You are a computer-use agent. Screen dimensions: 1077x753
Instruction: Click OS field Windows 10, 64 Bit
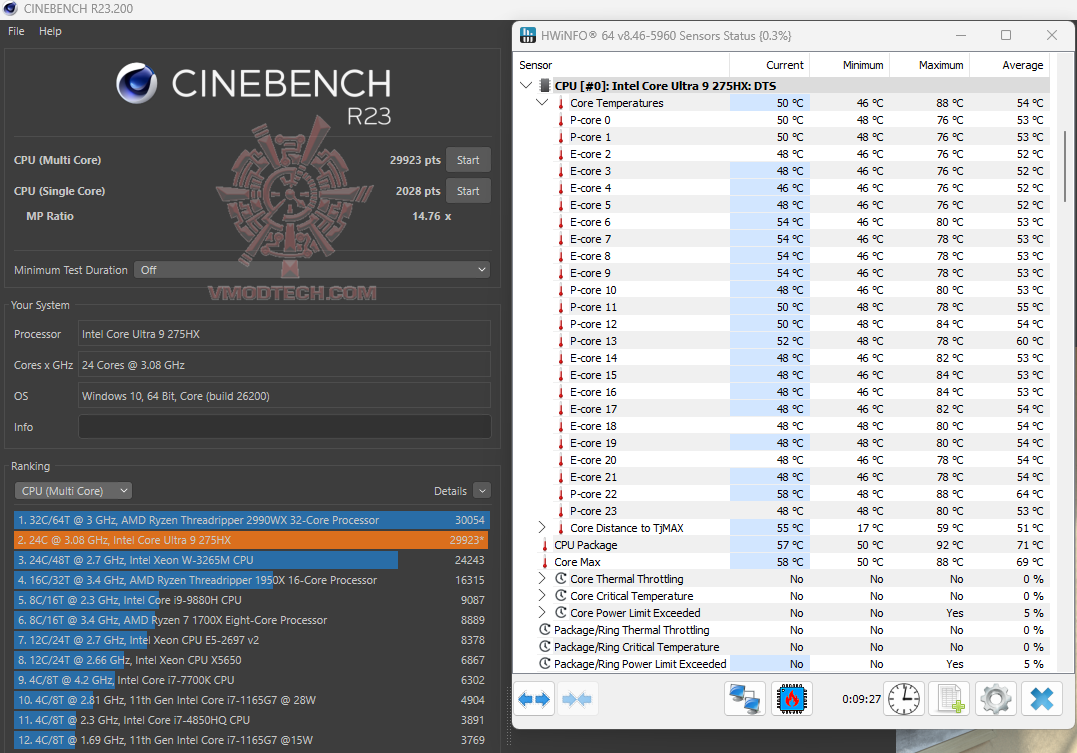(x=284, y=396)
